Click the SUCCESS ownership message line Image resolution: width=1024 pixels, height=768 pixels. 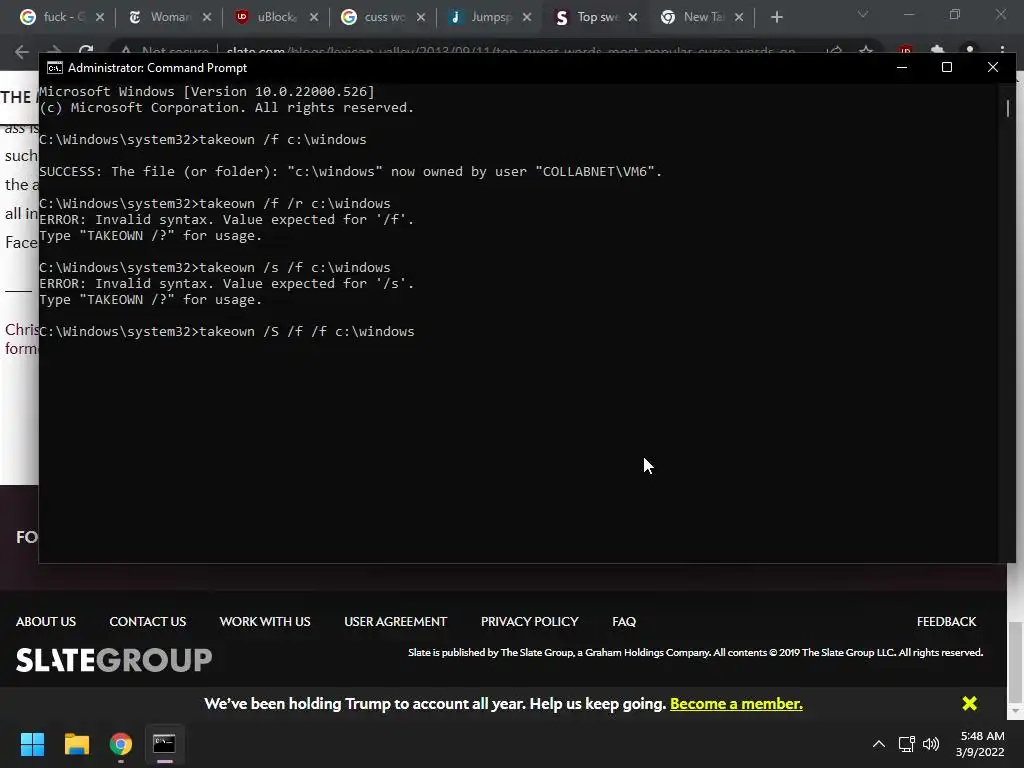351,172
